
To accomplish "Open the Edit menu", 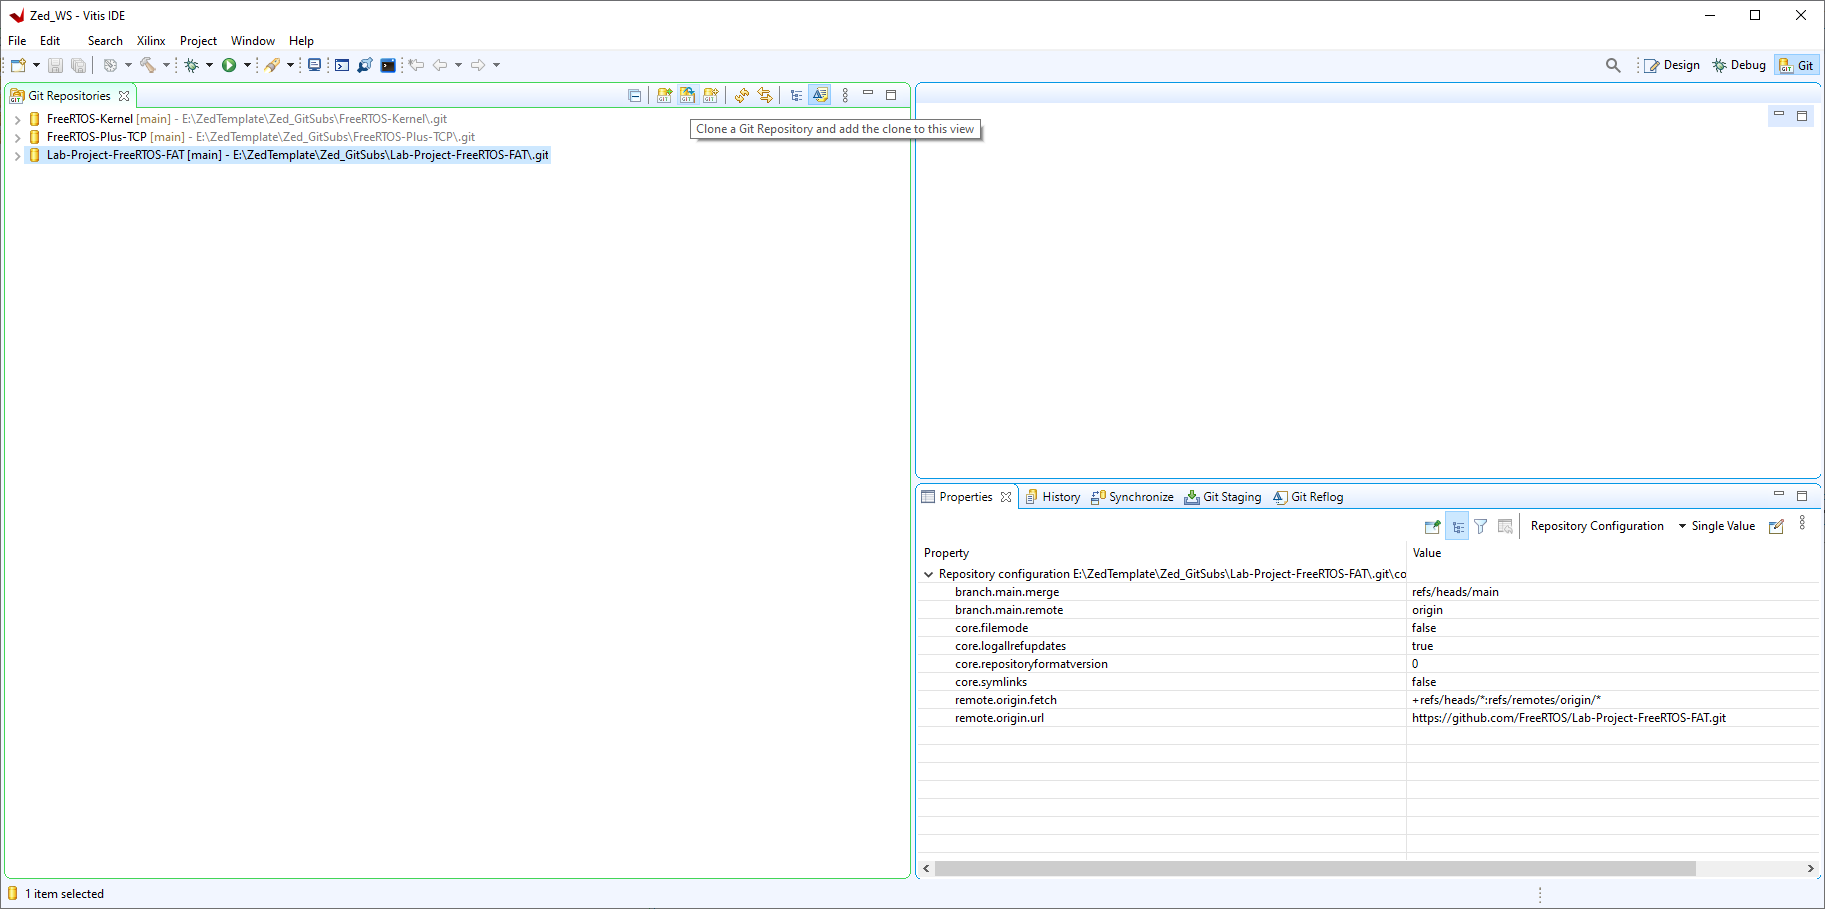I will pyautogui.click(x=50, y=41).
